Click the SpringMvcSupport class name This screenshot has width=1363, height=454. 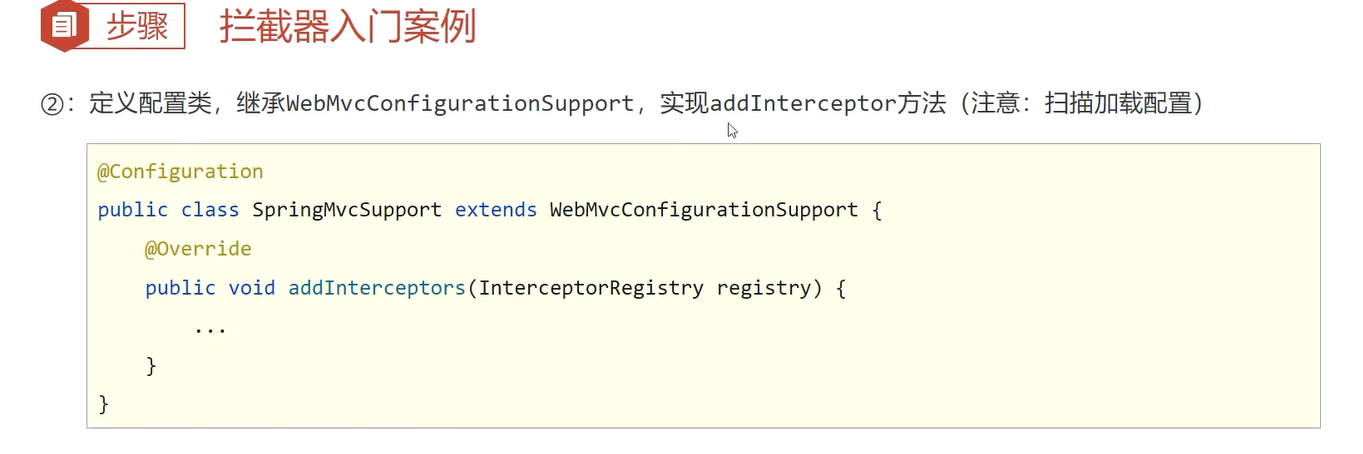click(347, 210)
